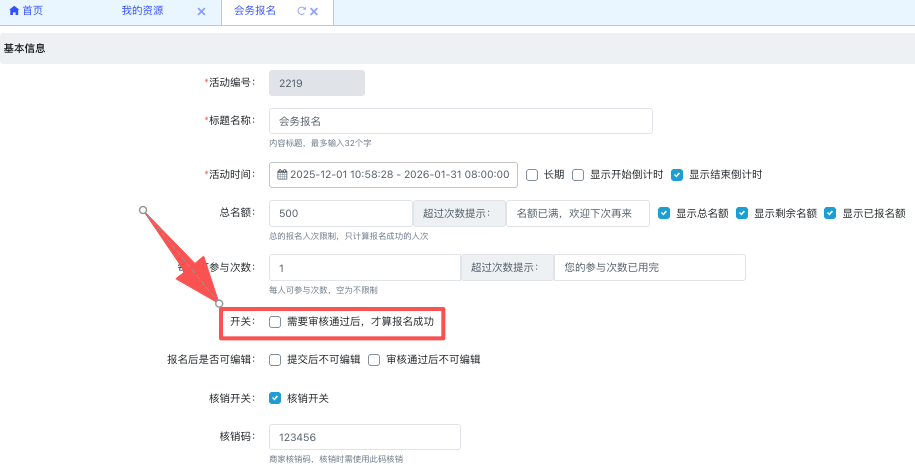Click the refresh icon on 会务报名 tab
915x467 pixels.
[301, 12]
